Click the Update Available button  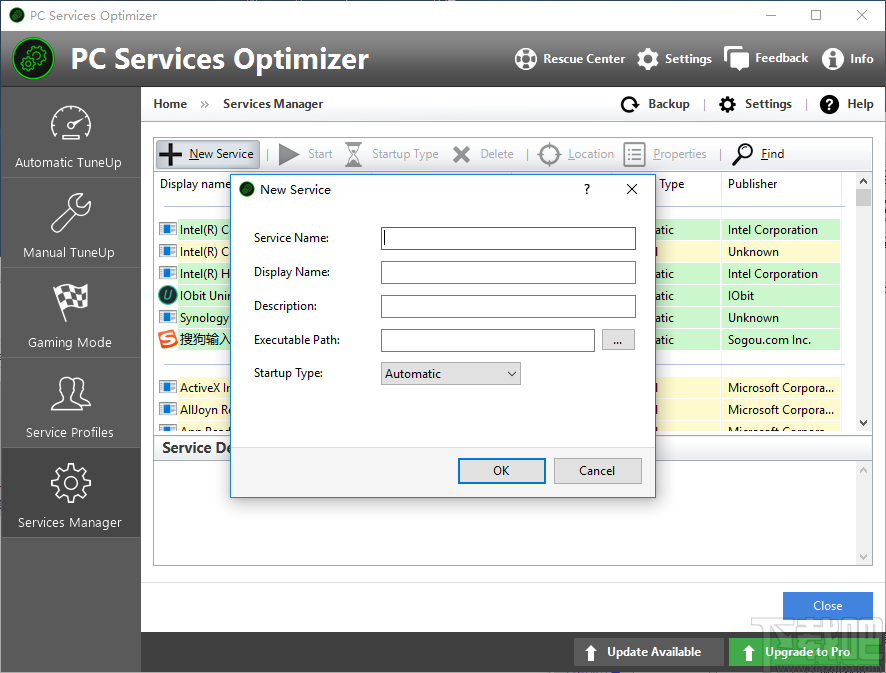click(x=648, y=652)
